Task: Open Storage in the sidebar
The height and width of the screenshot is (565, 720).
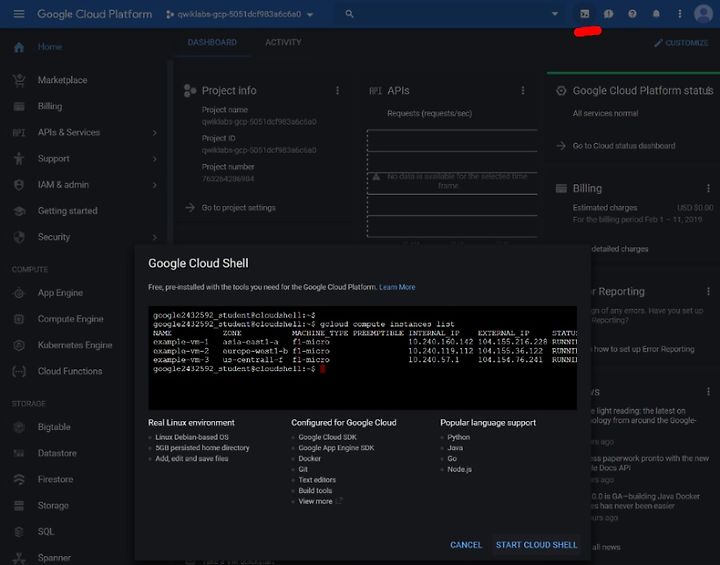Action: [53, 505]
